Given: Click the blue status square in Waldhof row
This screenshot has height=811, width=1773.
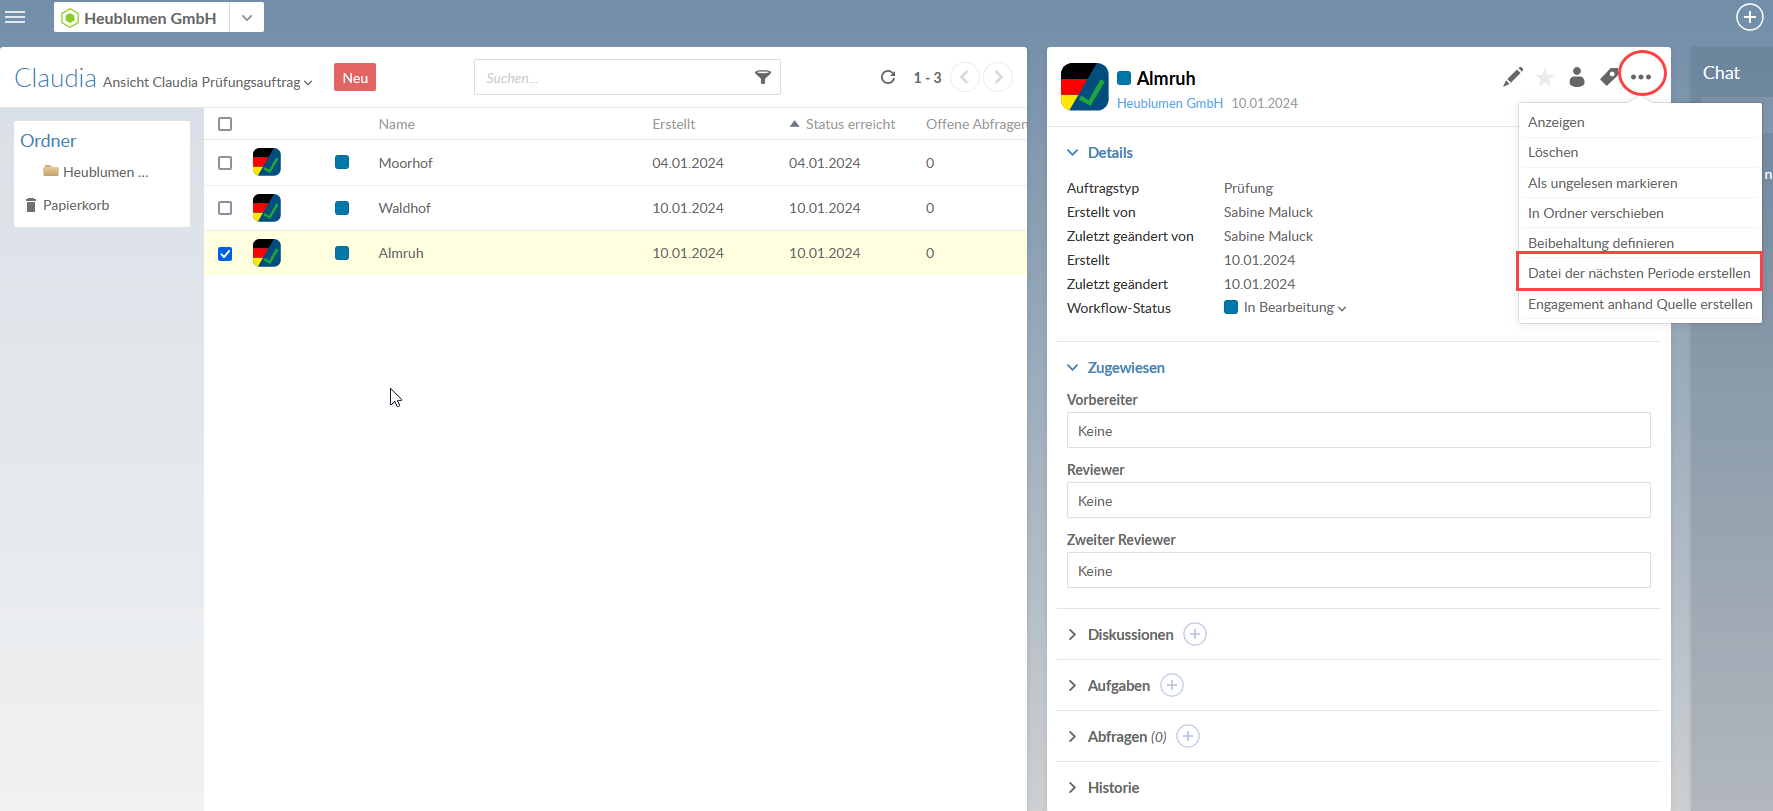Looking at the screenshot, I should click(x=342, y=208).
